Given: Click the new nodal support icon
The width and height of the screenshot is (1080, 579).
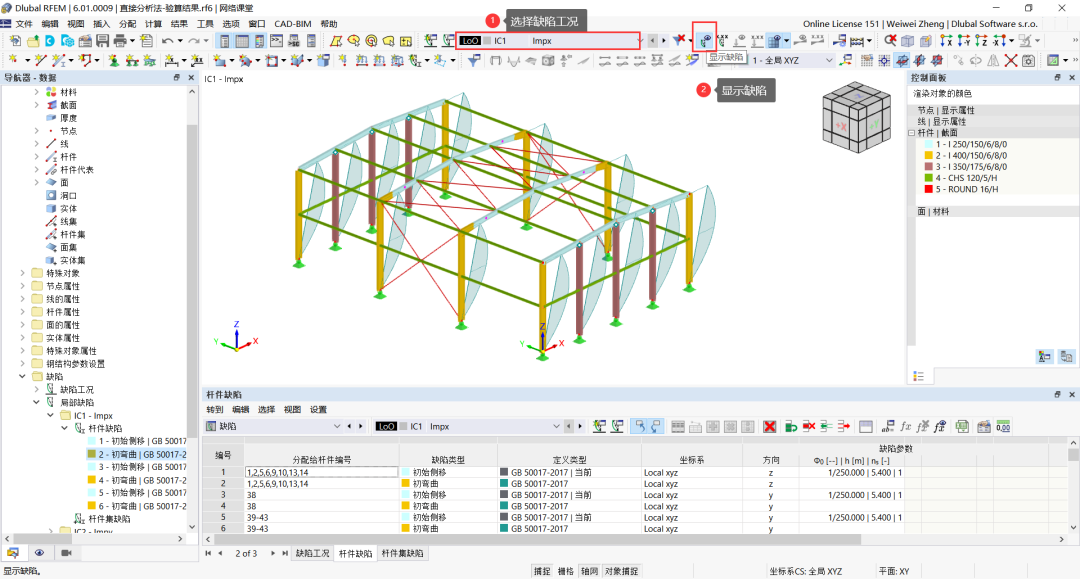Looking at the screenshot, I should pyautogui.click(x=114, y=61).
